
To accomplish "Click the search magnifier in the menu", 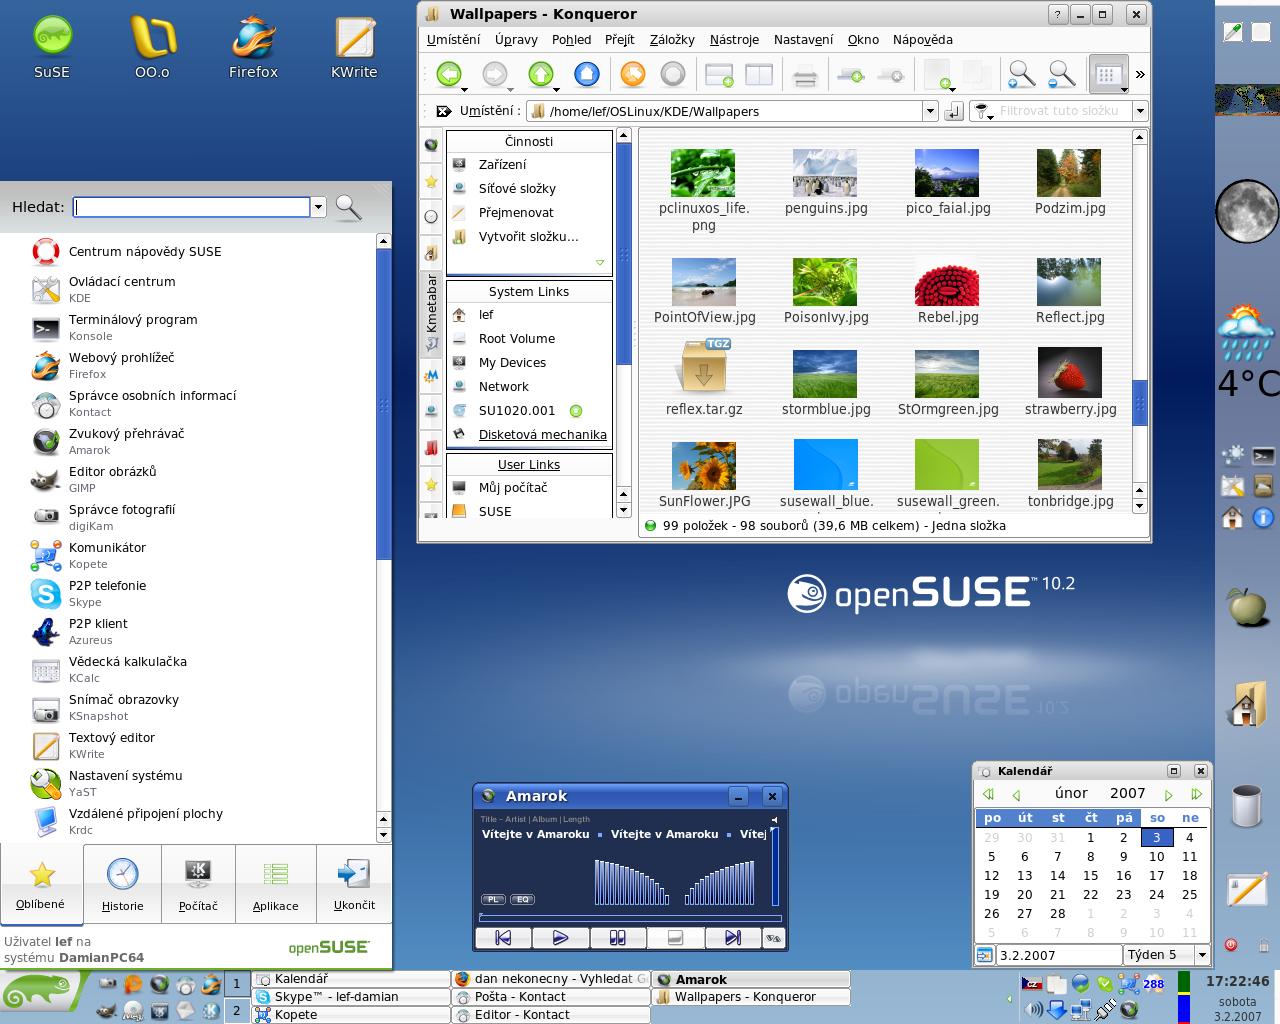I will click(x=348, y=207).
